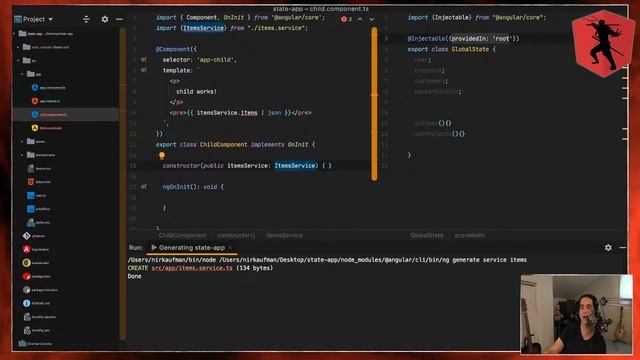Click providedIn breadcrumb in right editor

470,236
